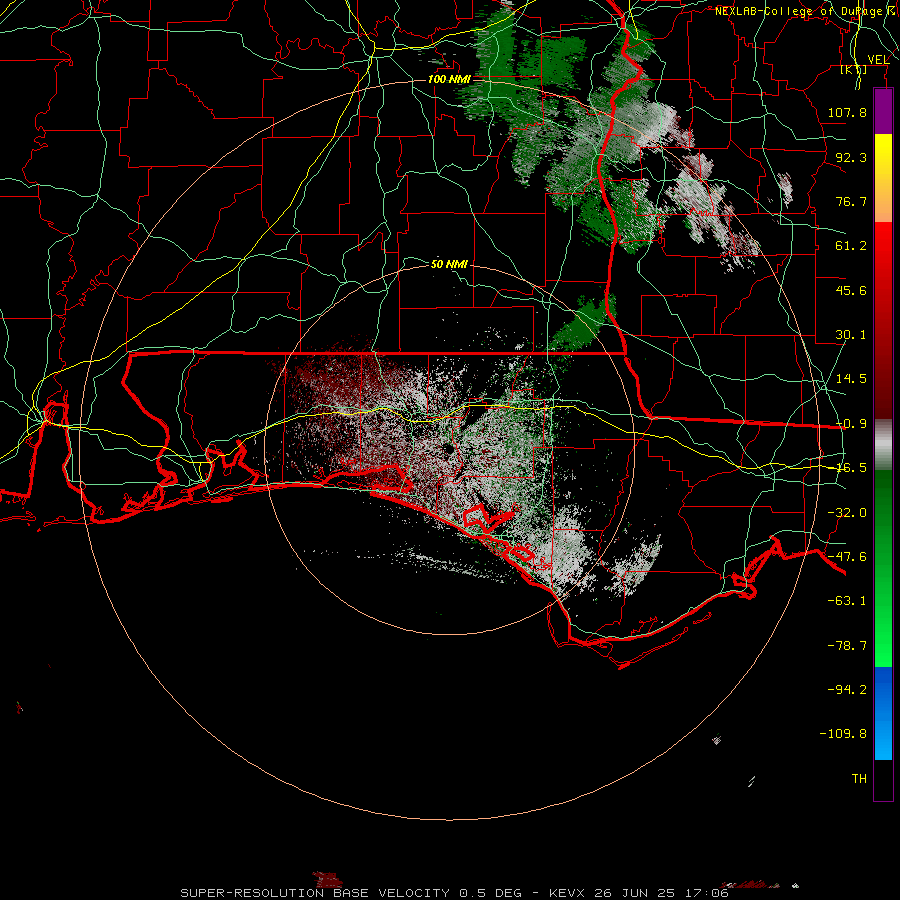Screen dimensions: 900x900
Task: Click the -94.2 legend value
Action: [847, 689]
